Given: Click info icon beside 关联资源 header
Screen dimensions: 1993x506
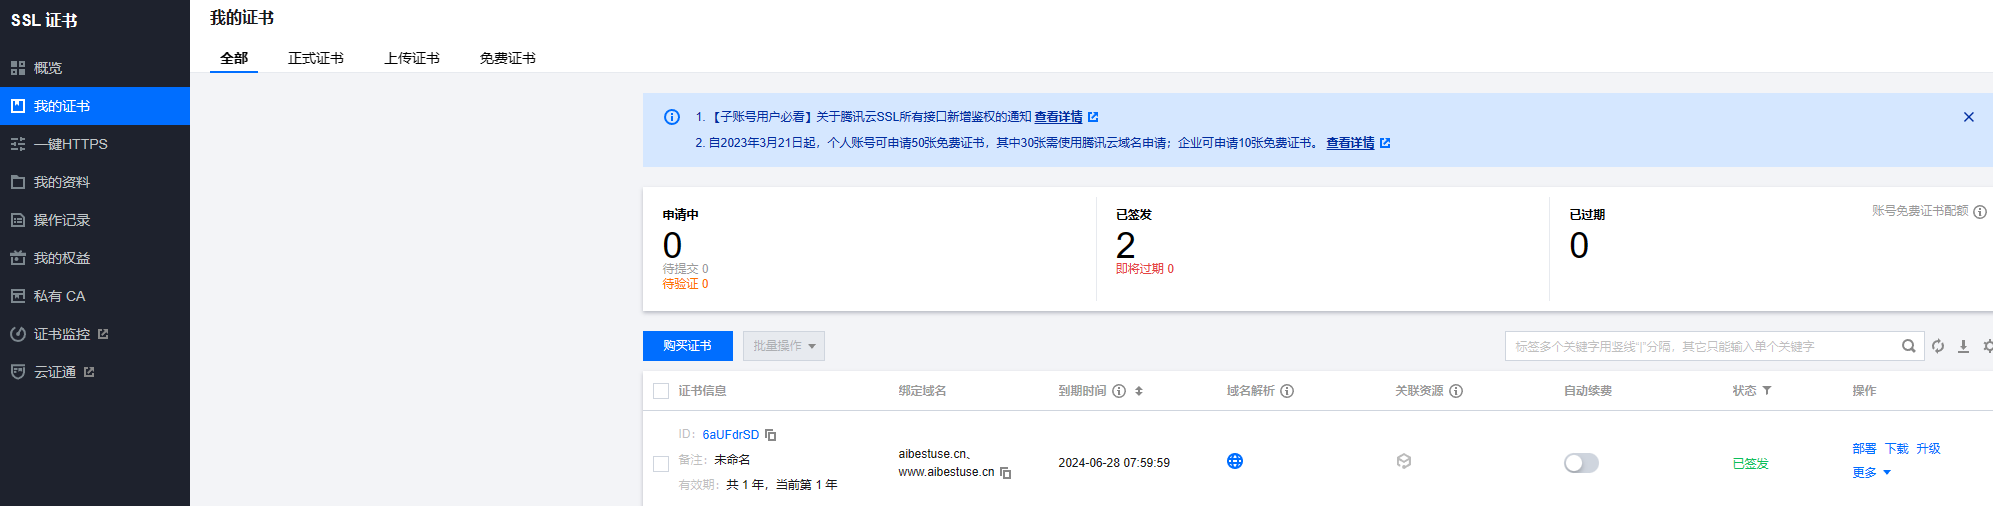Looking at the screenshot, I should pyautogui.click(x=1456, y=391).
